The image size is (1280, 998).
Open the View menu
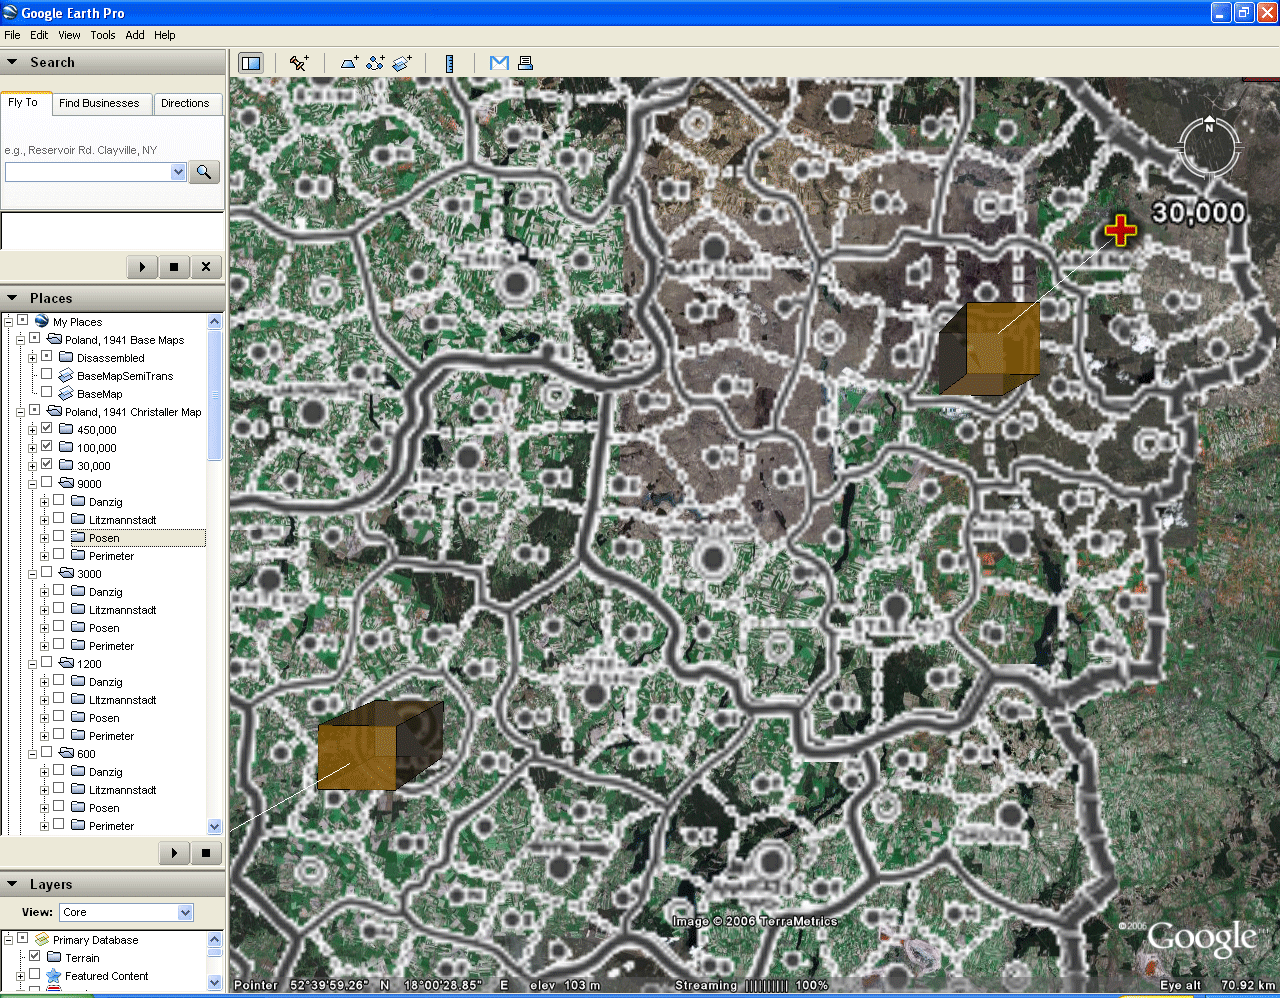(69, 35)
